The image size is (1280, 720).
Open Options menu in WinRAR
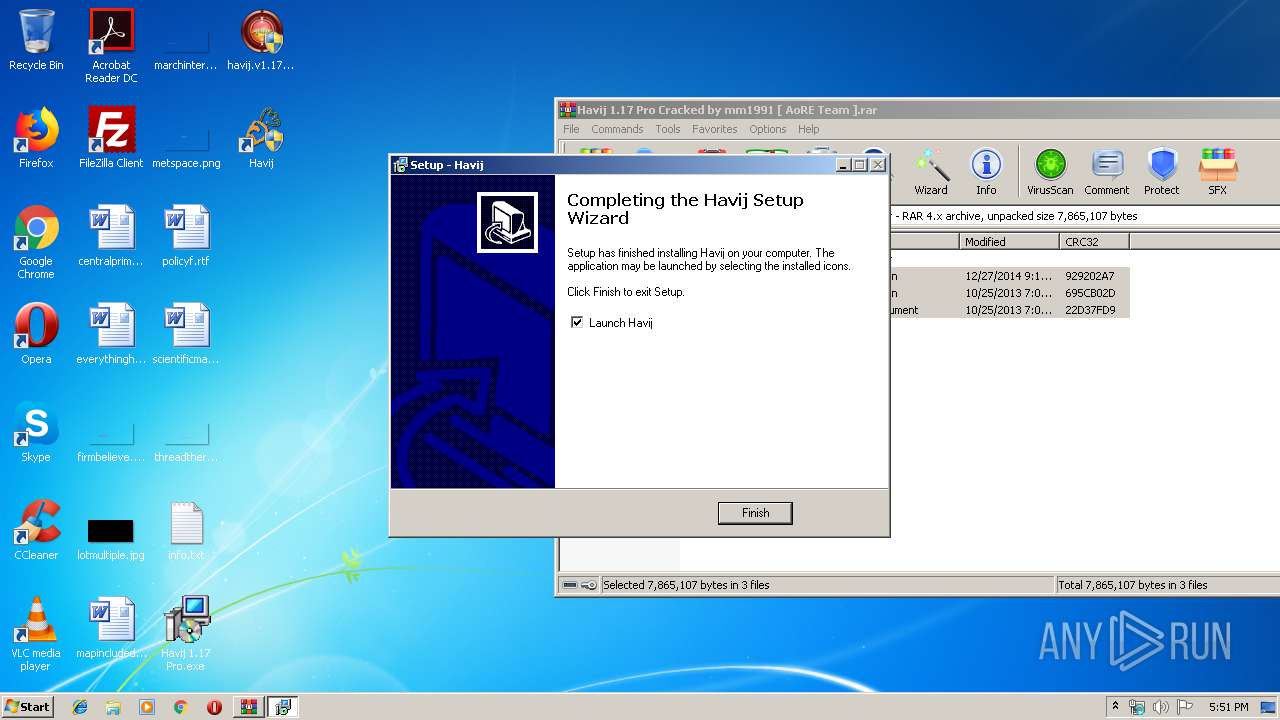[768, 129]
